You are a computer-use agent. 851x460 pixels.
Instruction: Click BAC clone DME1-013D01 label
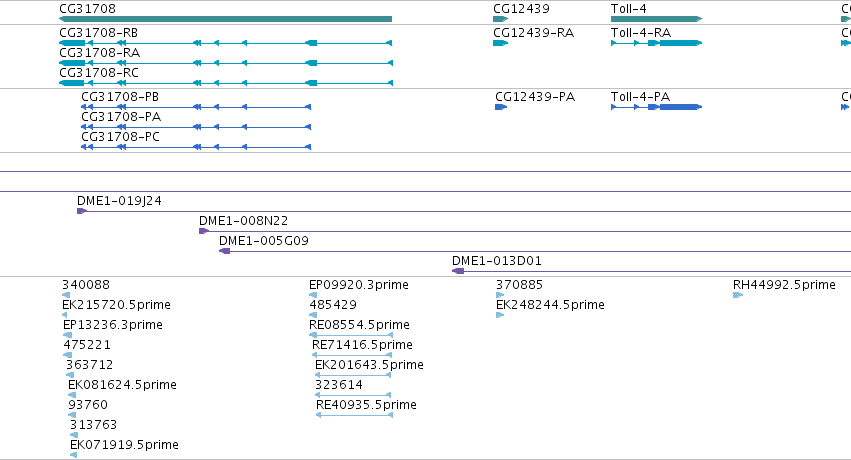(497, 261)
